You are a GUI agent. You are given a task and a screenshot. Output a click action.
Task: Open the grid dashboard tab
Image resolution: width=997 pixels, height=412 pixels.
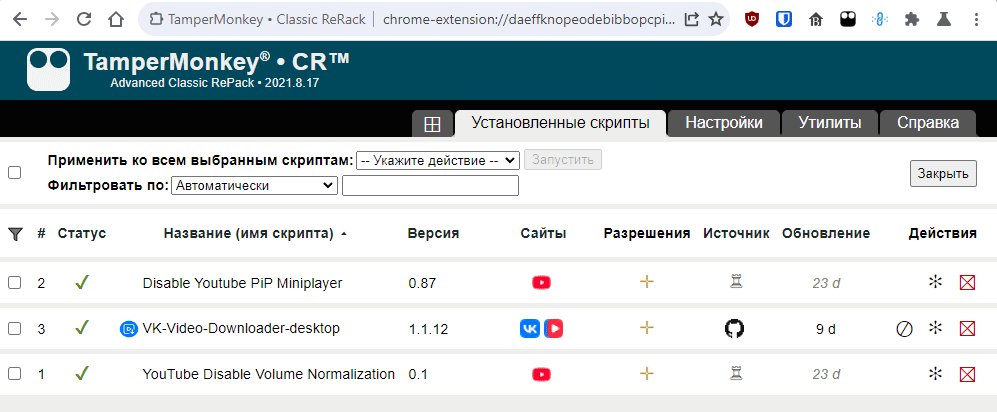coord(432,124)
